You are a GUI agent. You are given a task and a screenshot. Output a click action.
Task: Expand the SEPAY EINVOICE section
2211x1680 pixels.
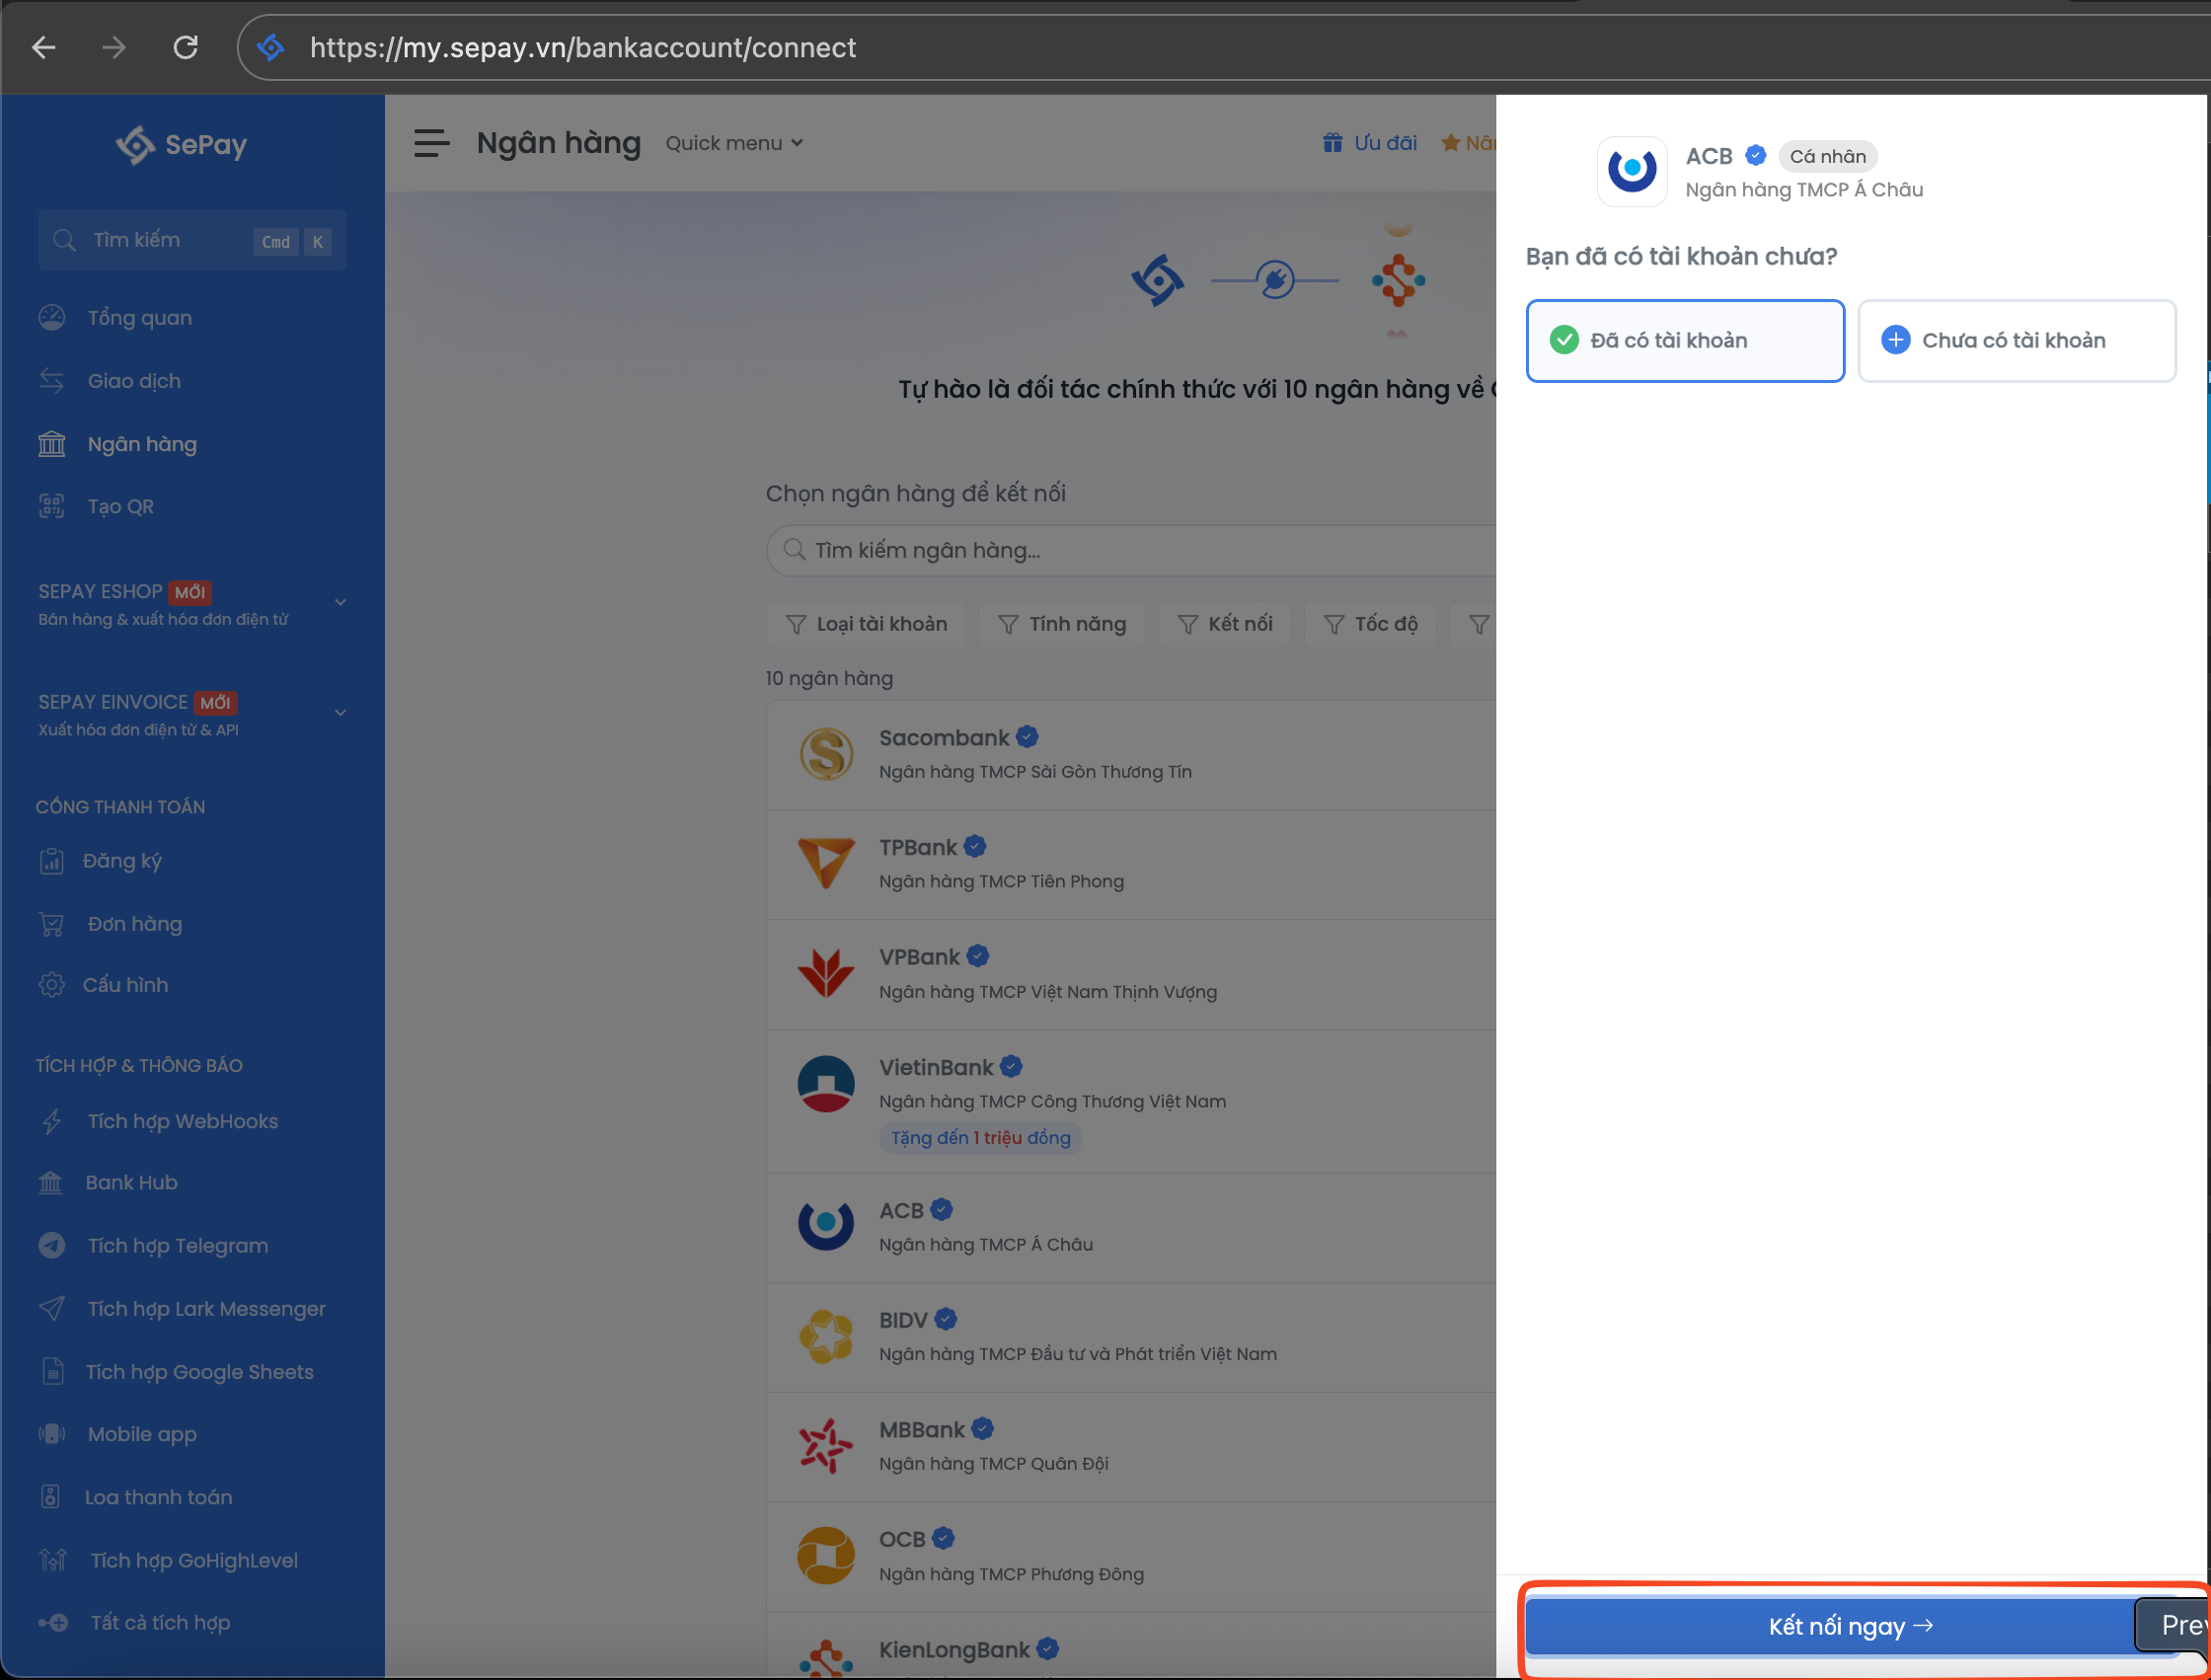(x=340, y=713)
